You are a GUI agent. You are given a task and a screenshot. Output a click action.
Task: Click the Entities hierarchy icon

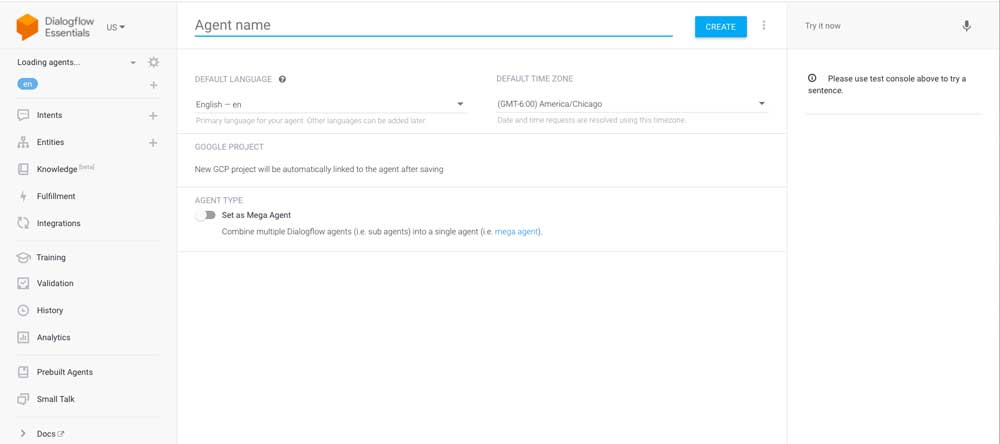pyautogui.click(x=23, y=142)
